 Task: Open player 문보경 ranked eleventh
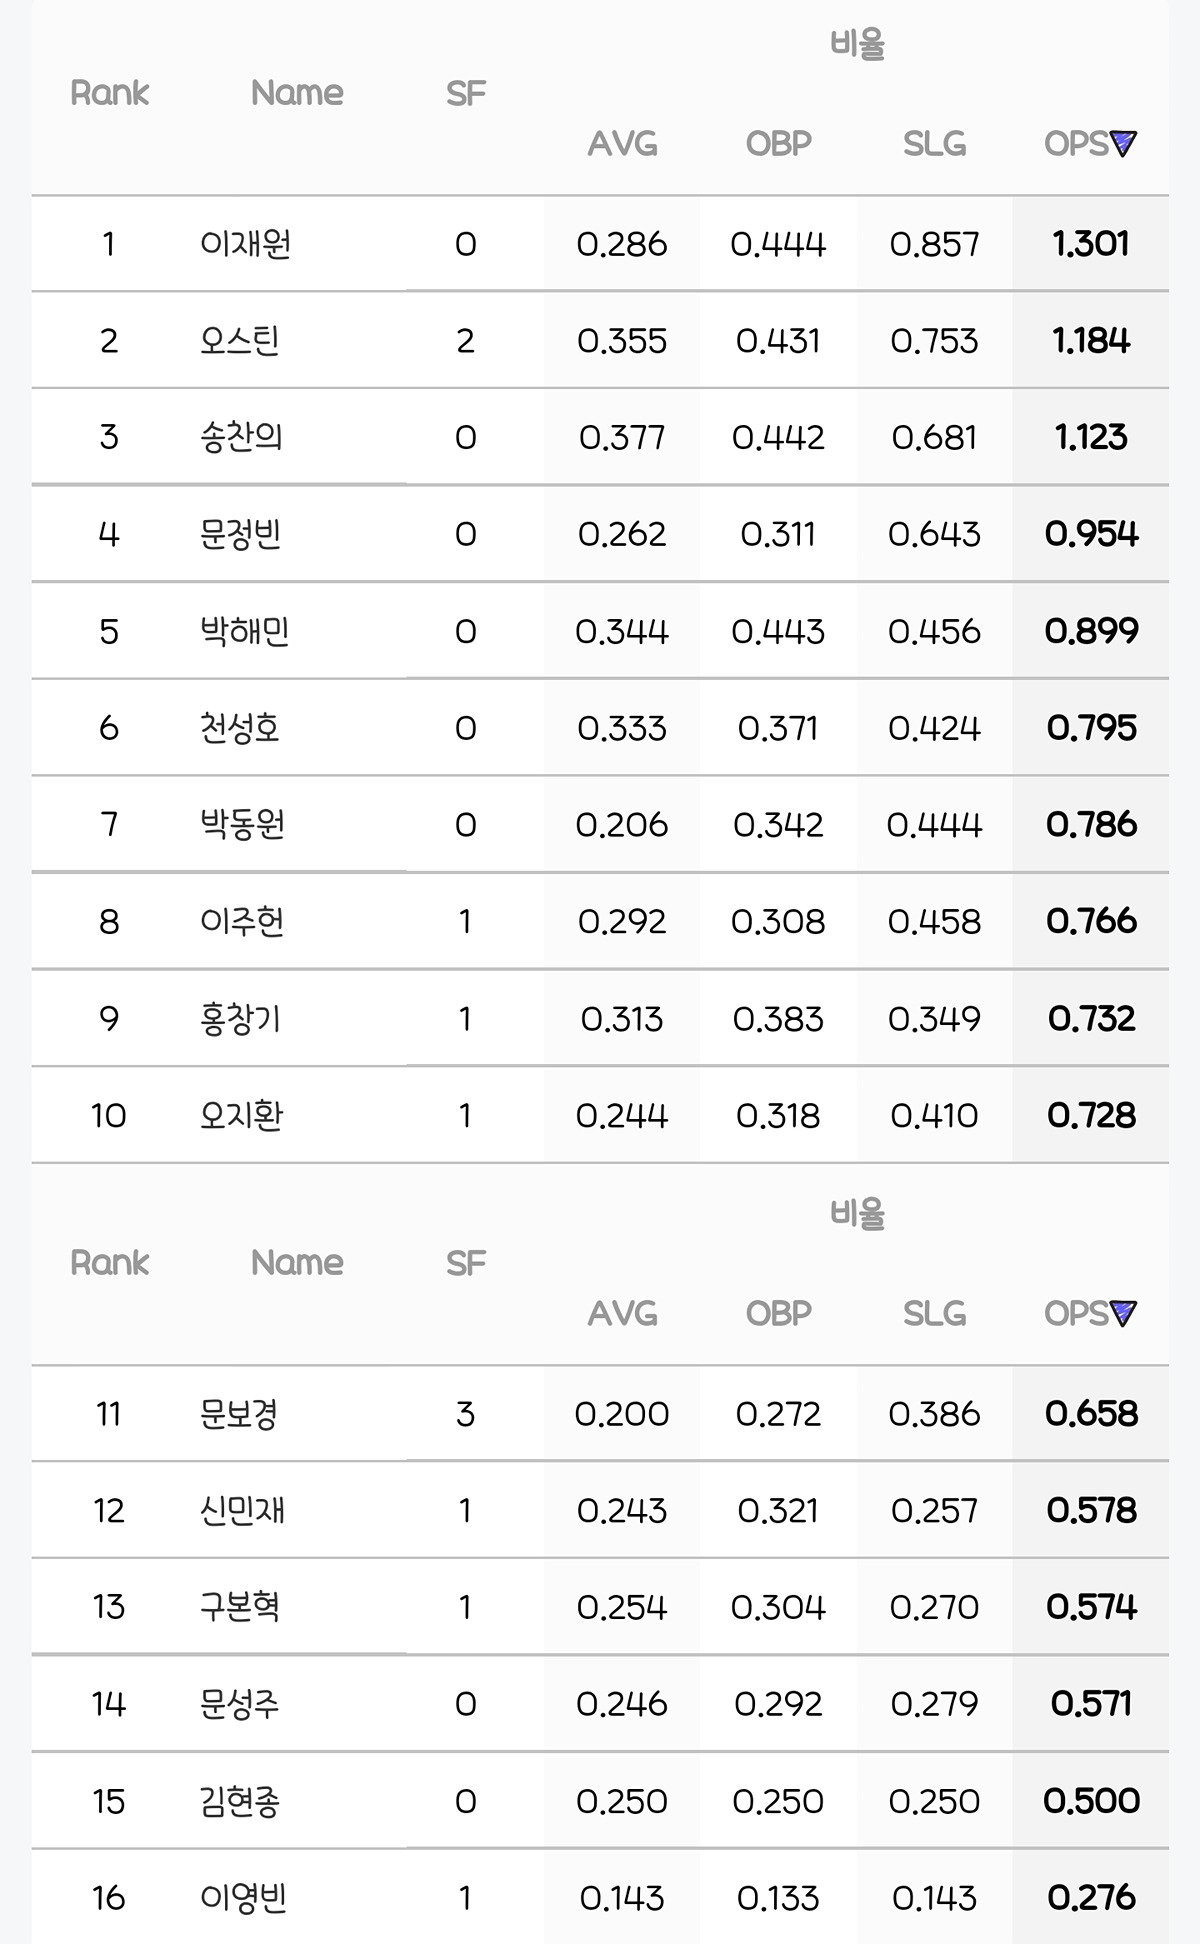[238, 1414]
